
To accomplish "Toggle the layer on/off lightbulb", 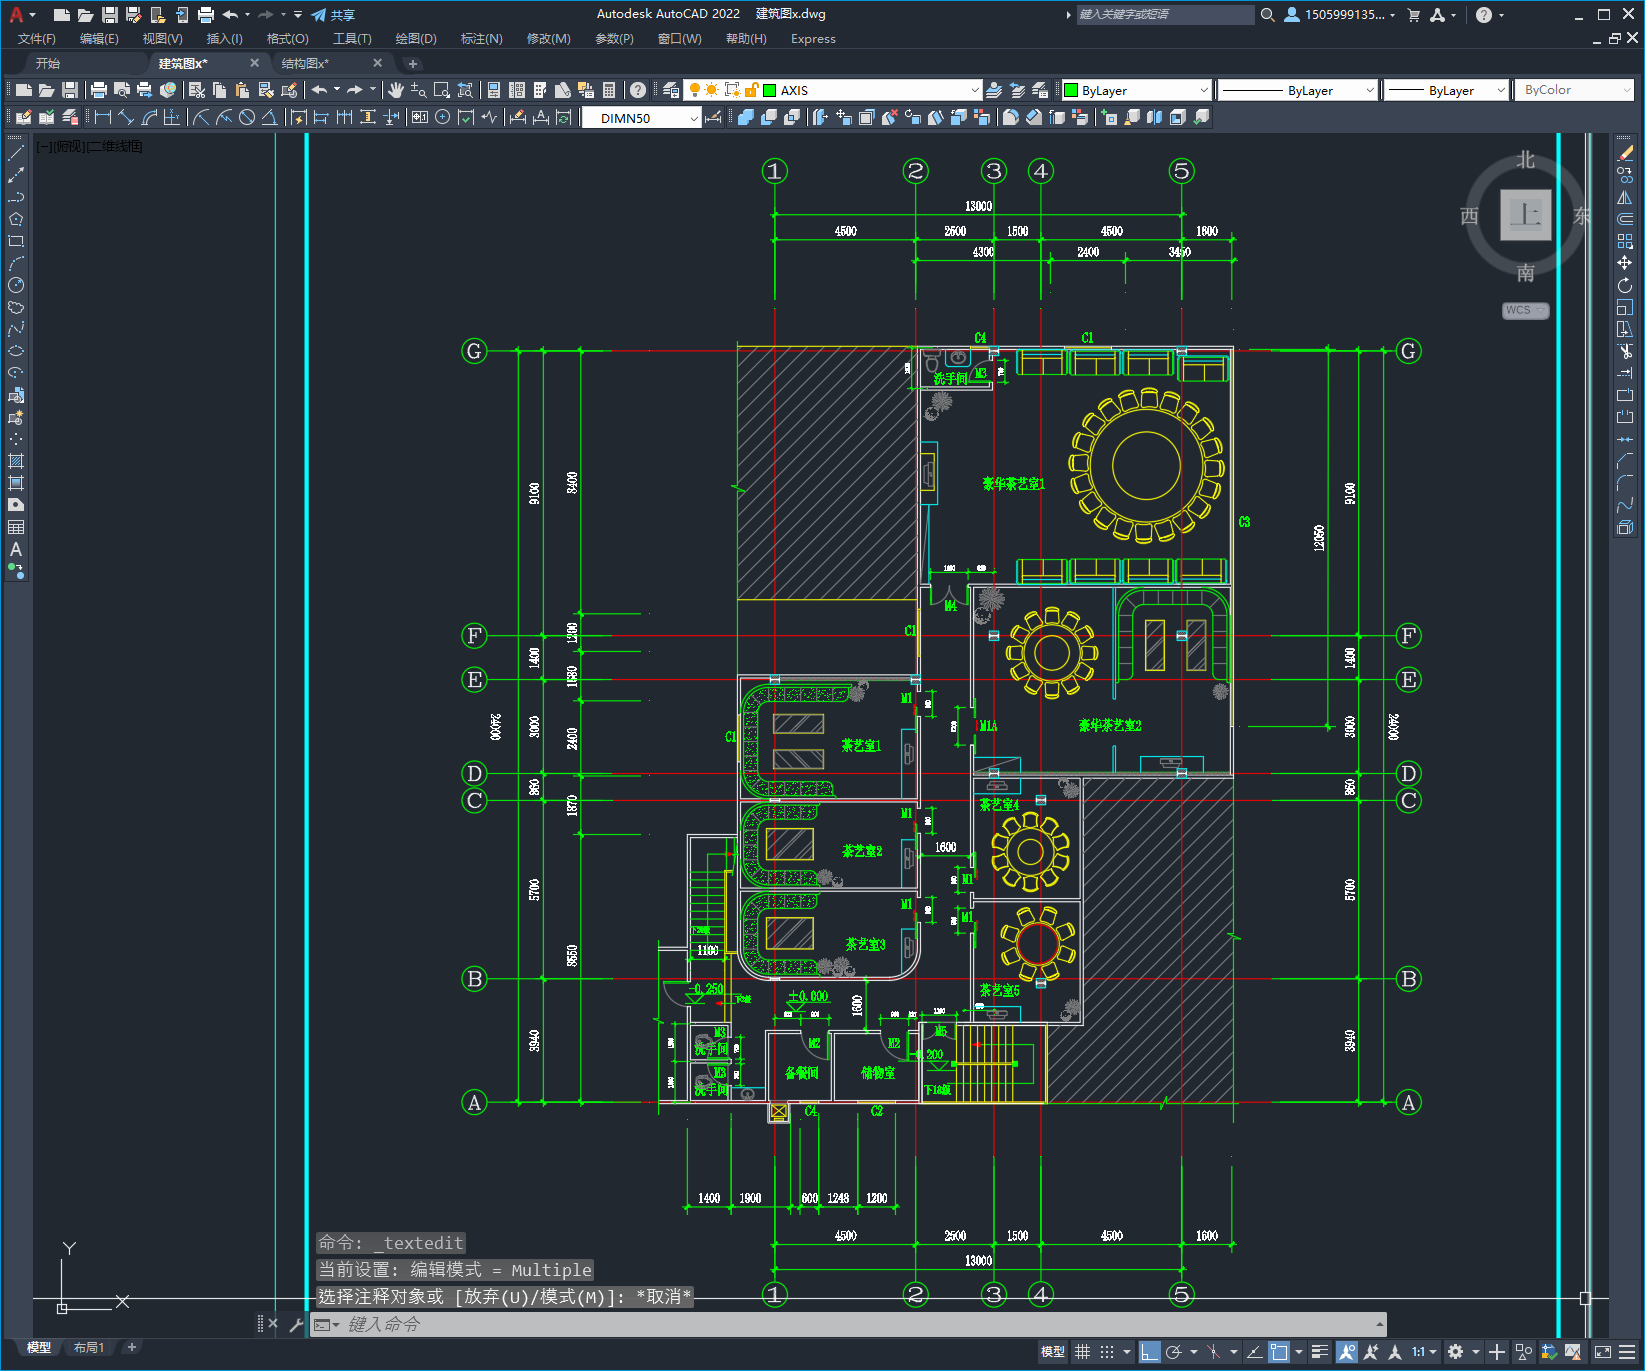I will coord(695,90).
